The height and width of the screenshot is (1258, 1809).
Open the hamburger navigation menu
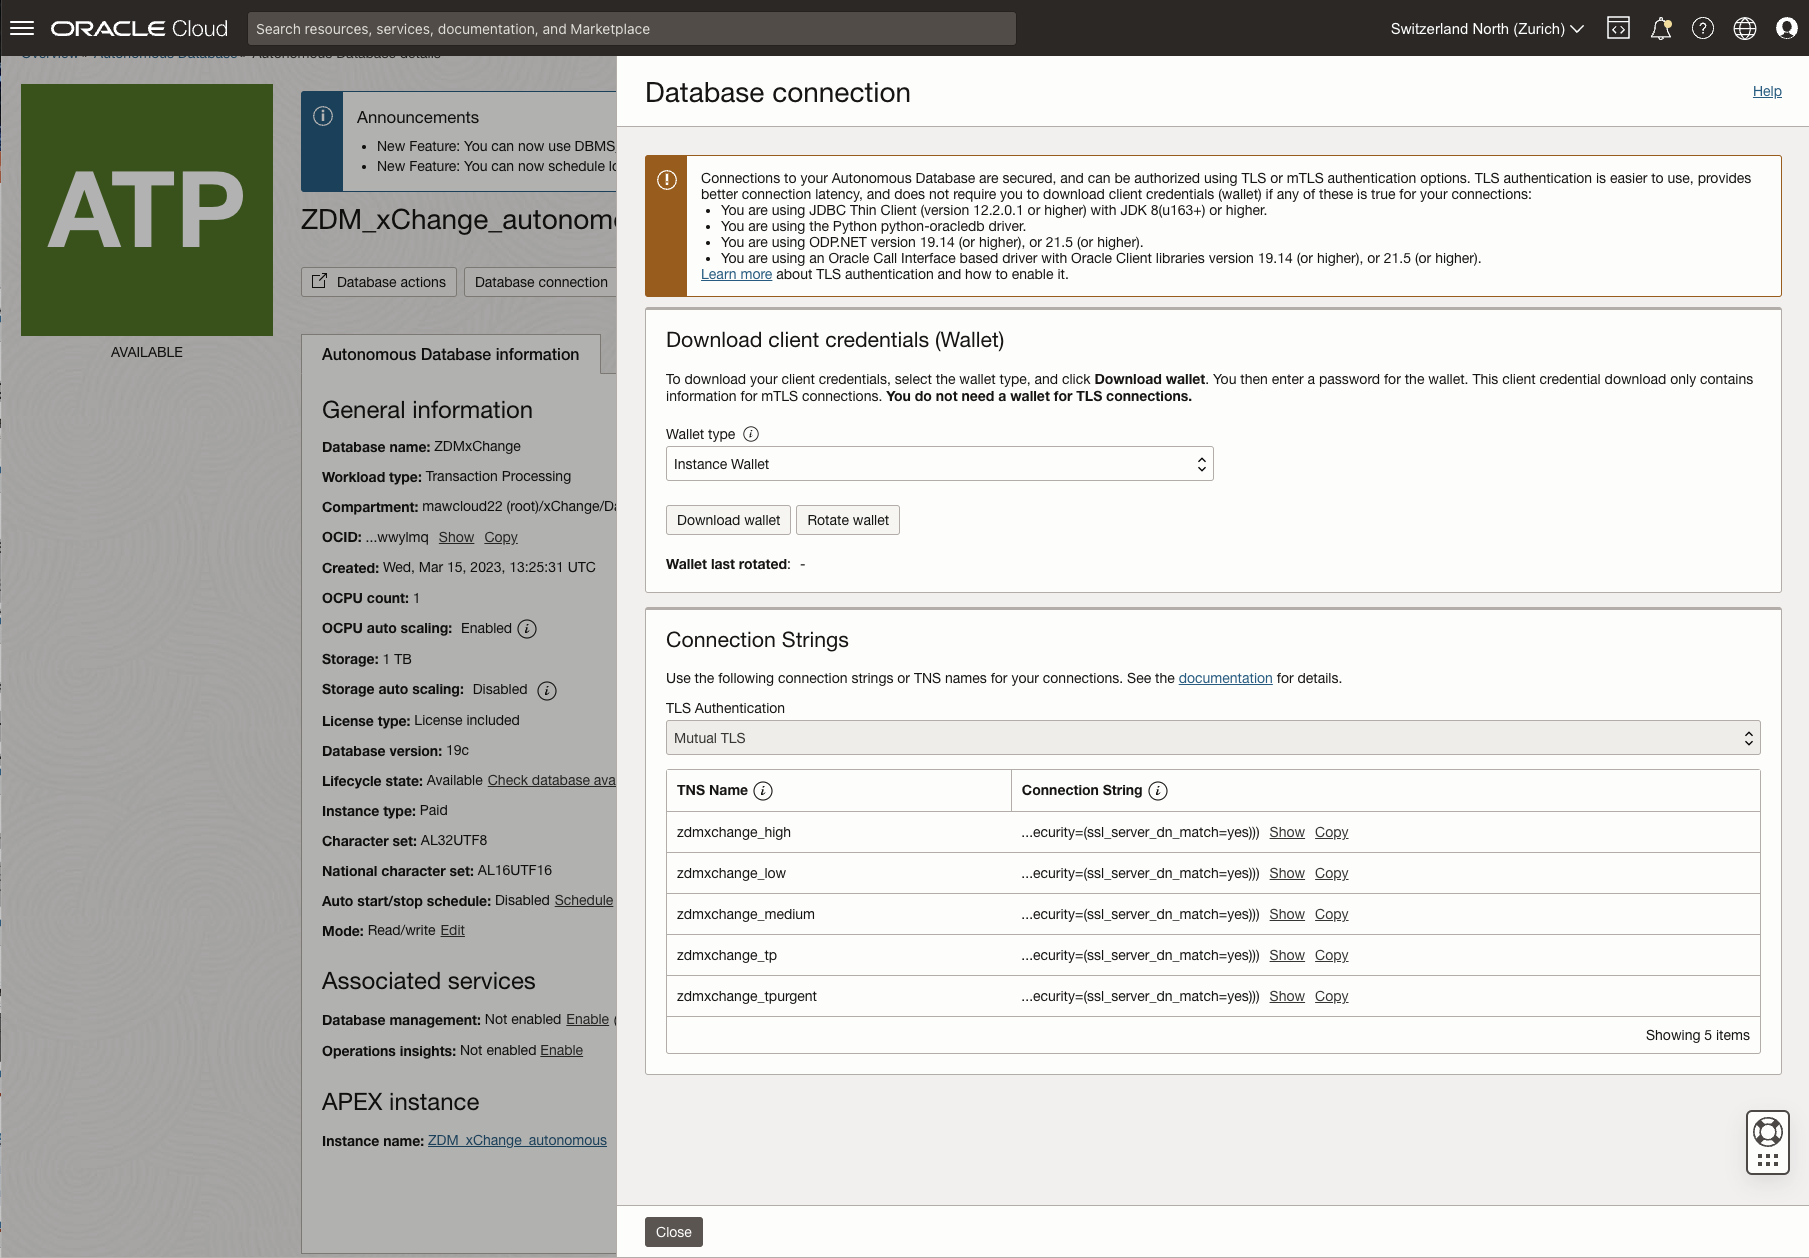(22, 28)
